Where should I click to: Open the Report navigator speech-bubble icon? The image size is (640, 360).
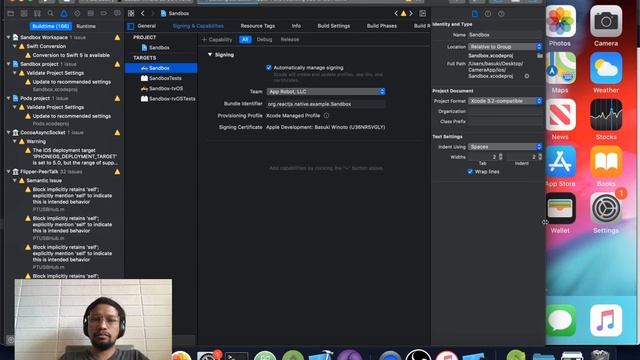click(x=117, y=13)
